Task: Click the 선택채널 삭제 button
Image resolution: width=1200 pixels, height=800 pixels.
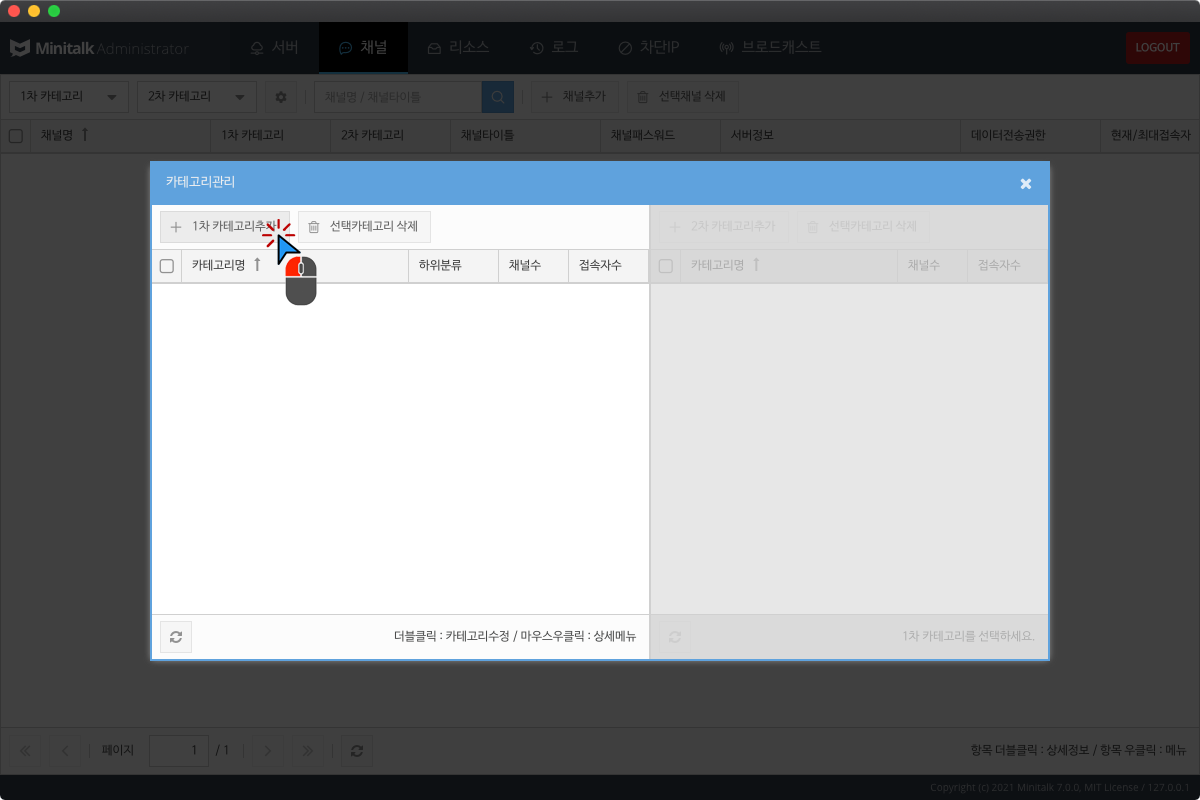Action: click(683, 97)
